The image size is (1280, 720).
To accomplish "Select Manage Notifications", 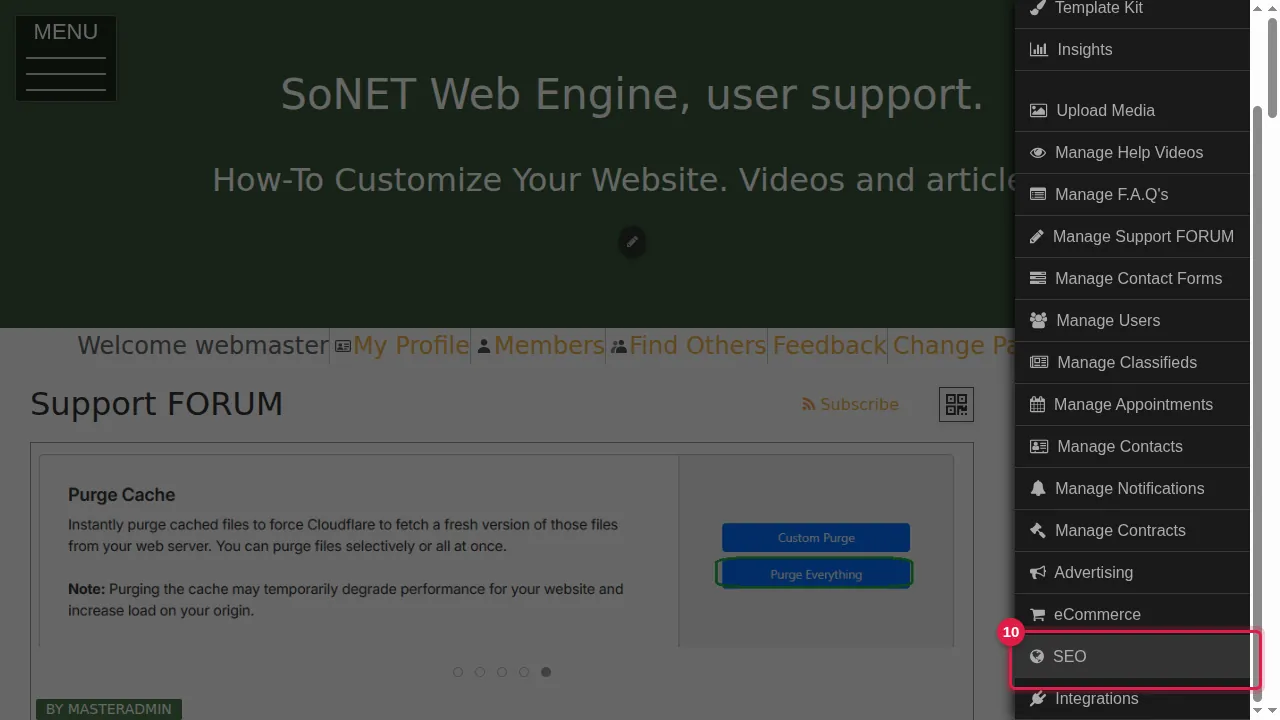I will [x=1132, y=489].
